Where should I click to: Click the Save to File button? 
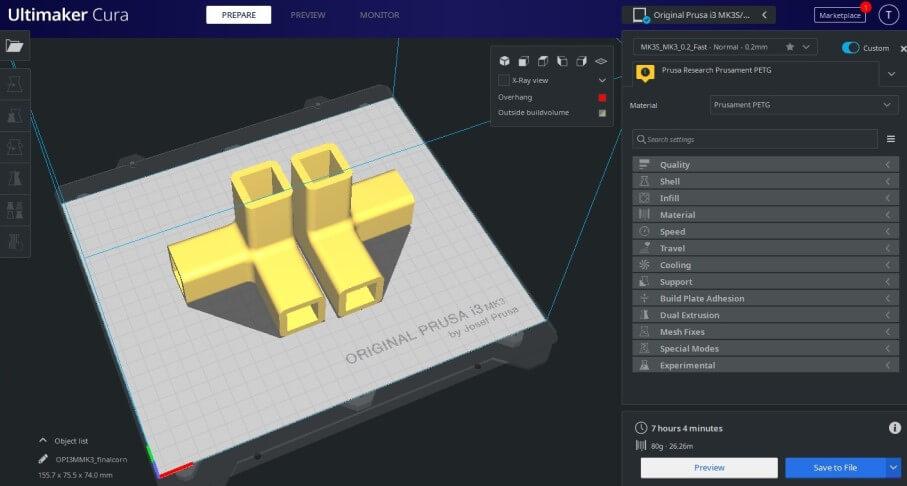click(835, 467)
